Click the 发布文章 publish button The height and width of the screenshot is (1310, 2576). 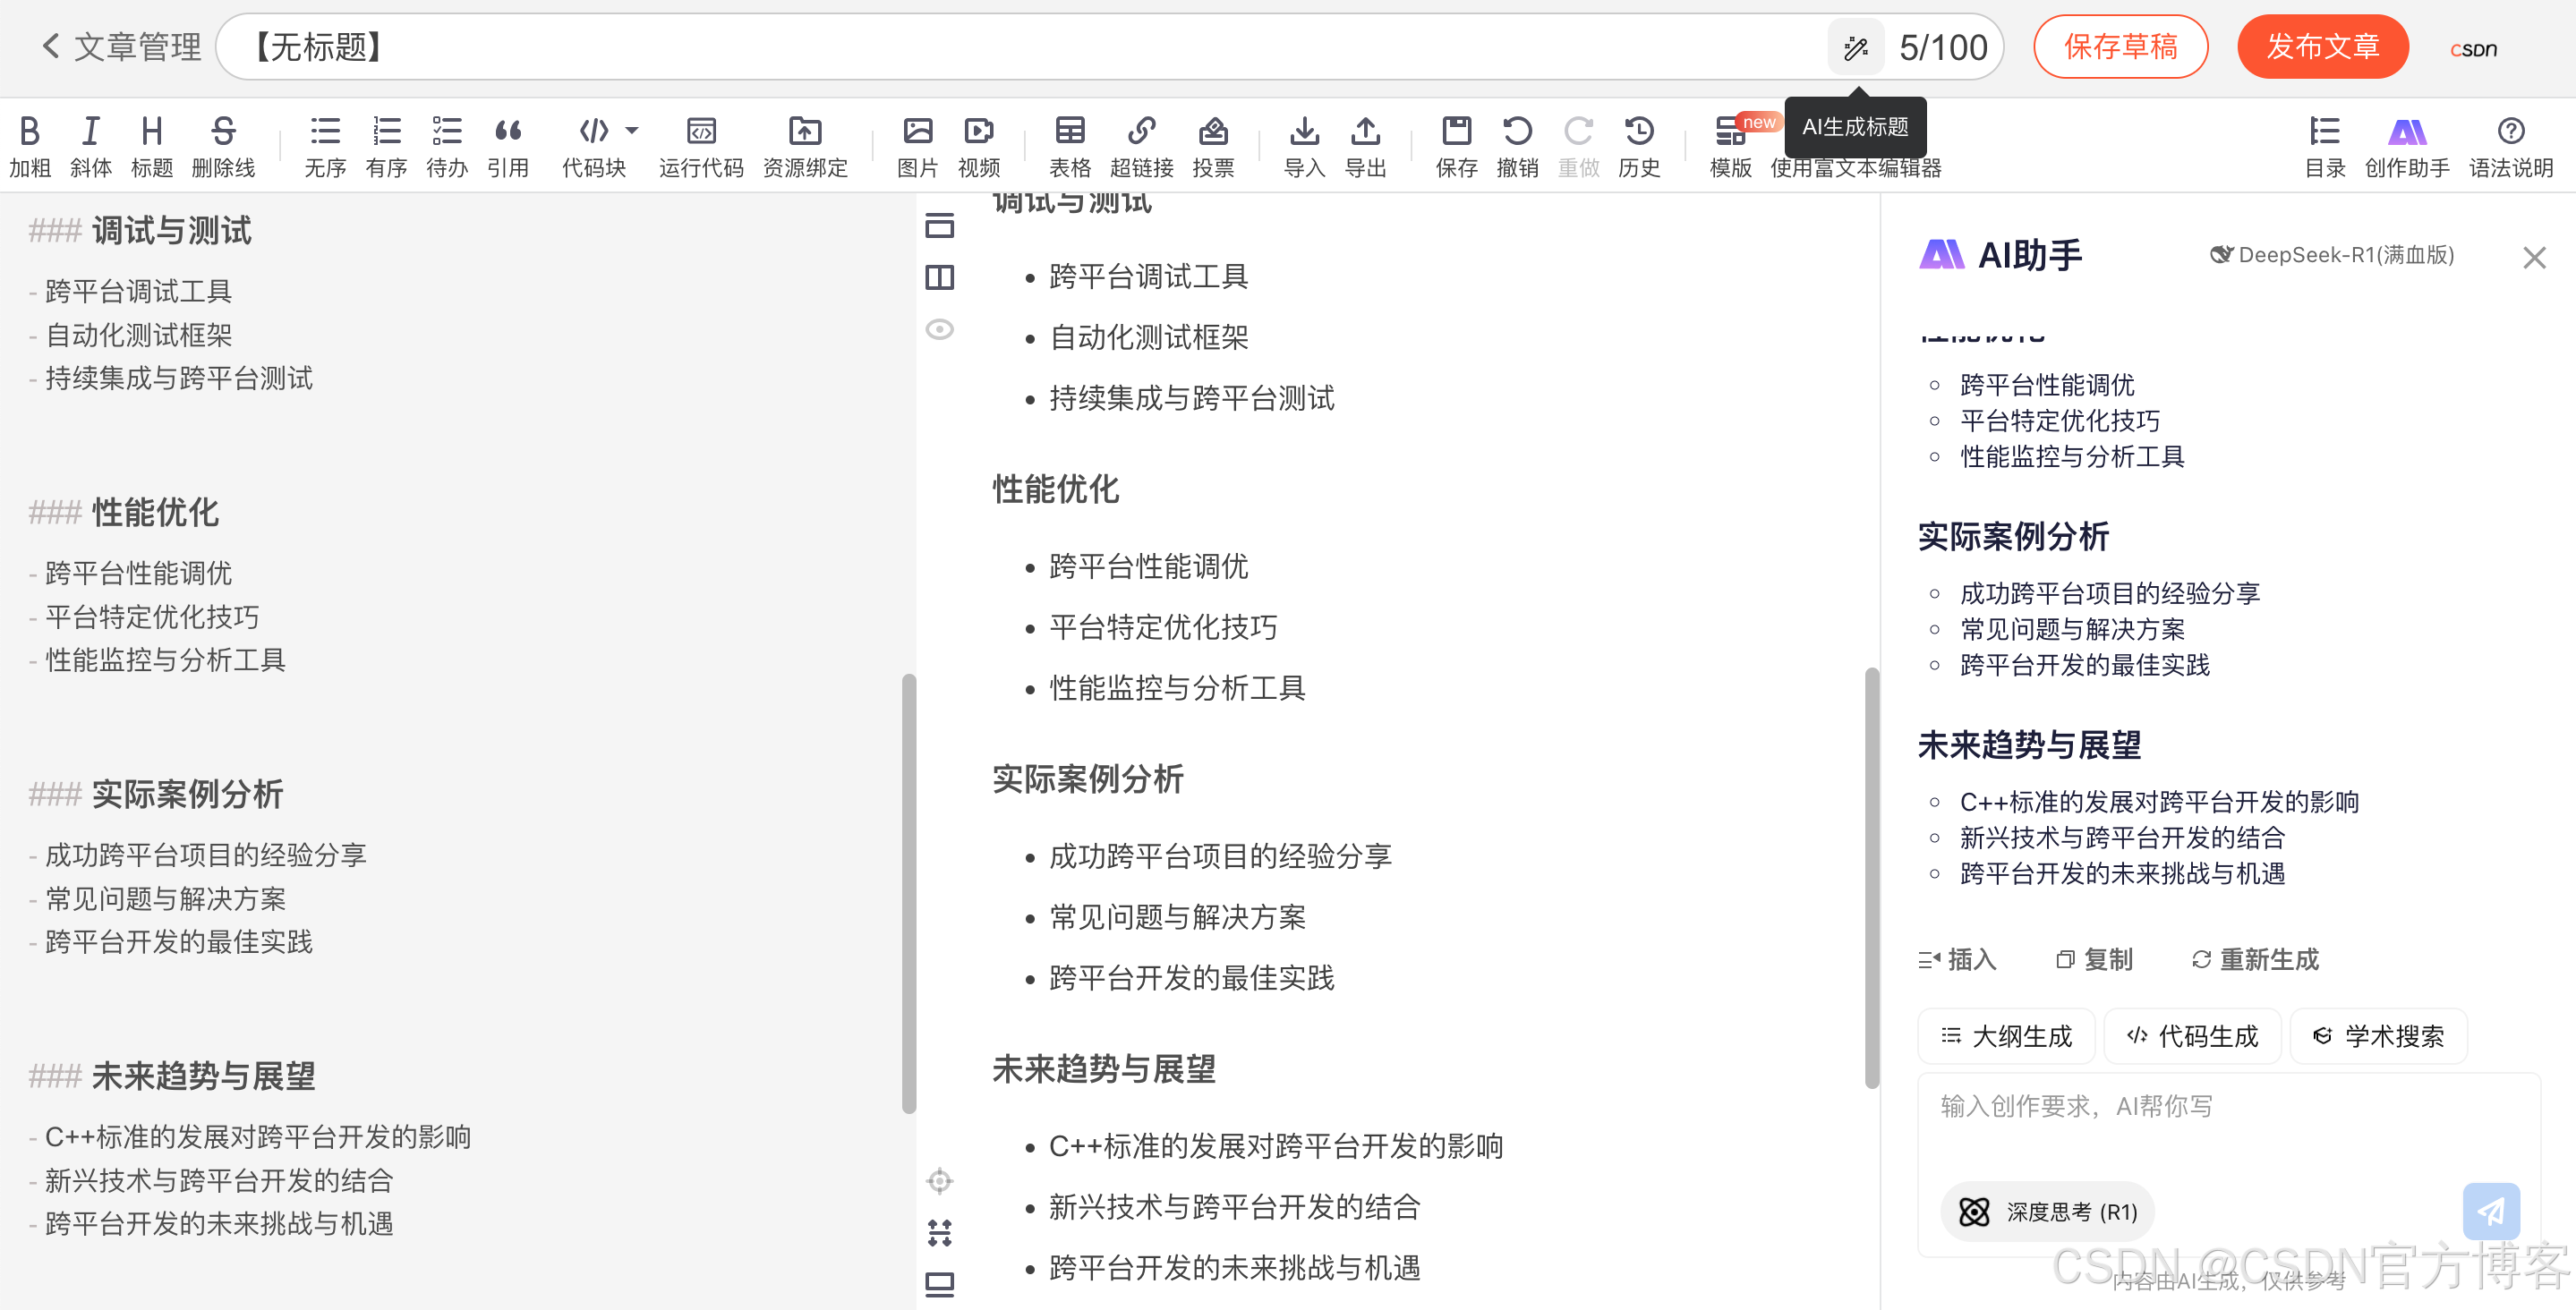2322,47
